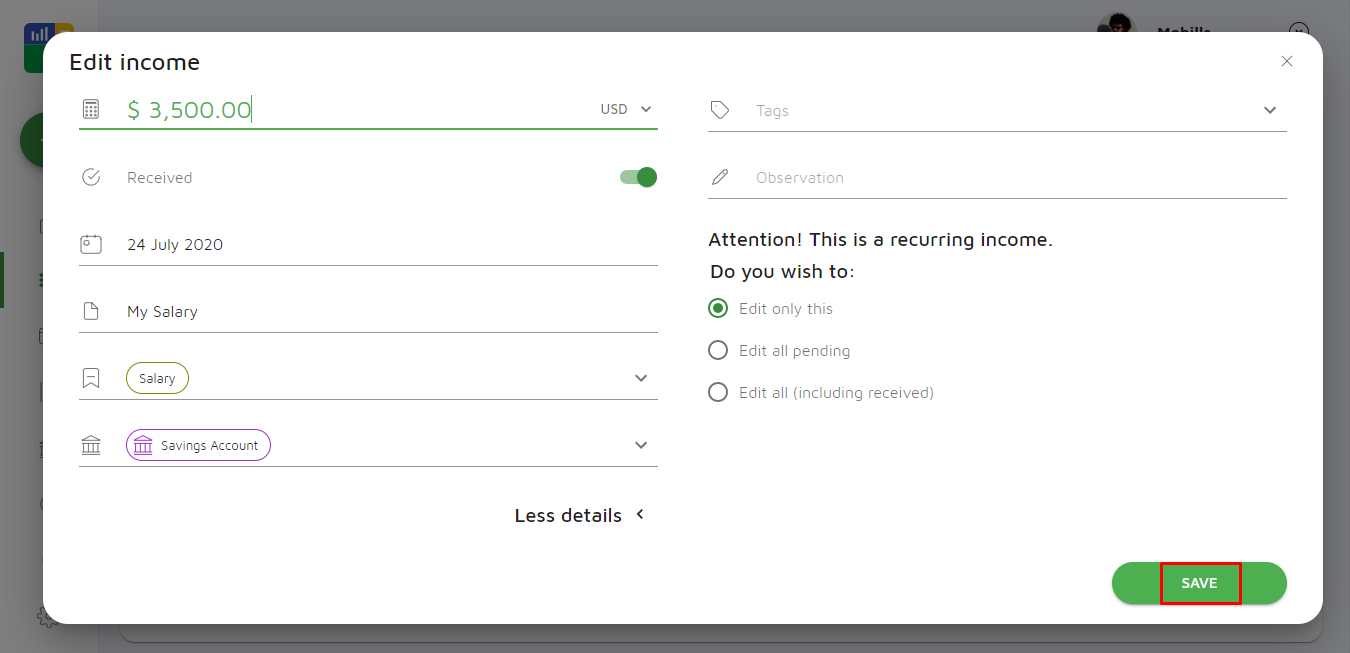Click the pencil icon beside Observation
The height and width of the screenshot is (653, 1350).
click(719, 177)
